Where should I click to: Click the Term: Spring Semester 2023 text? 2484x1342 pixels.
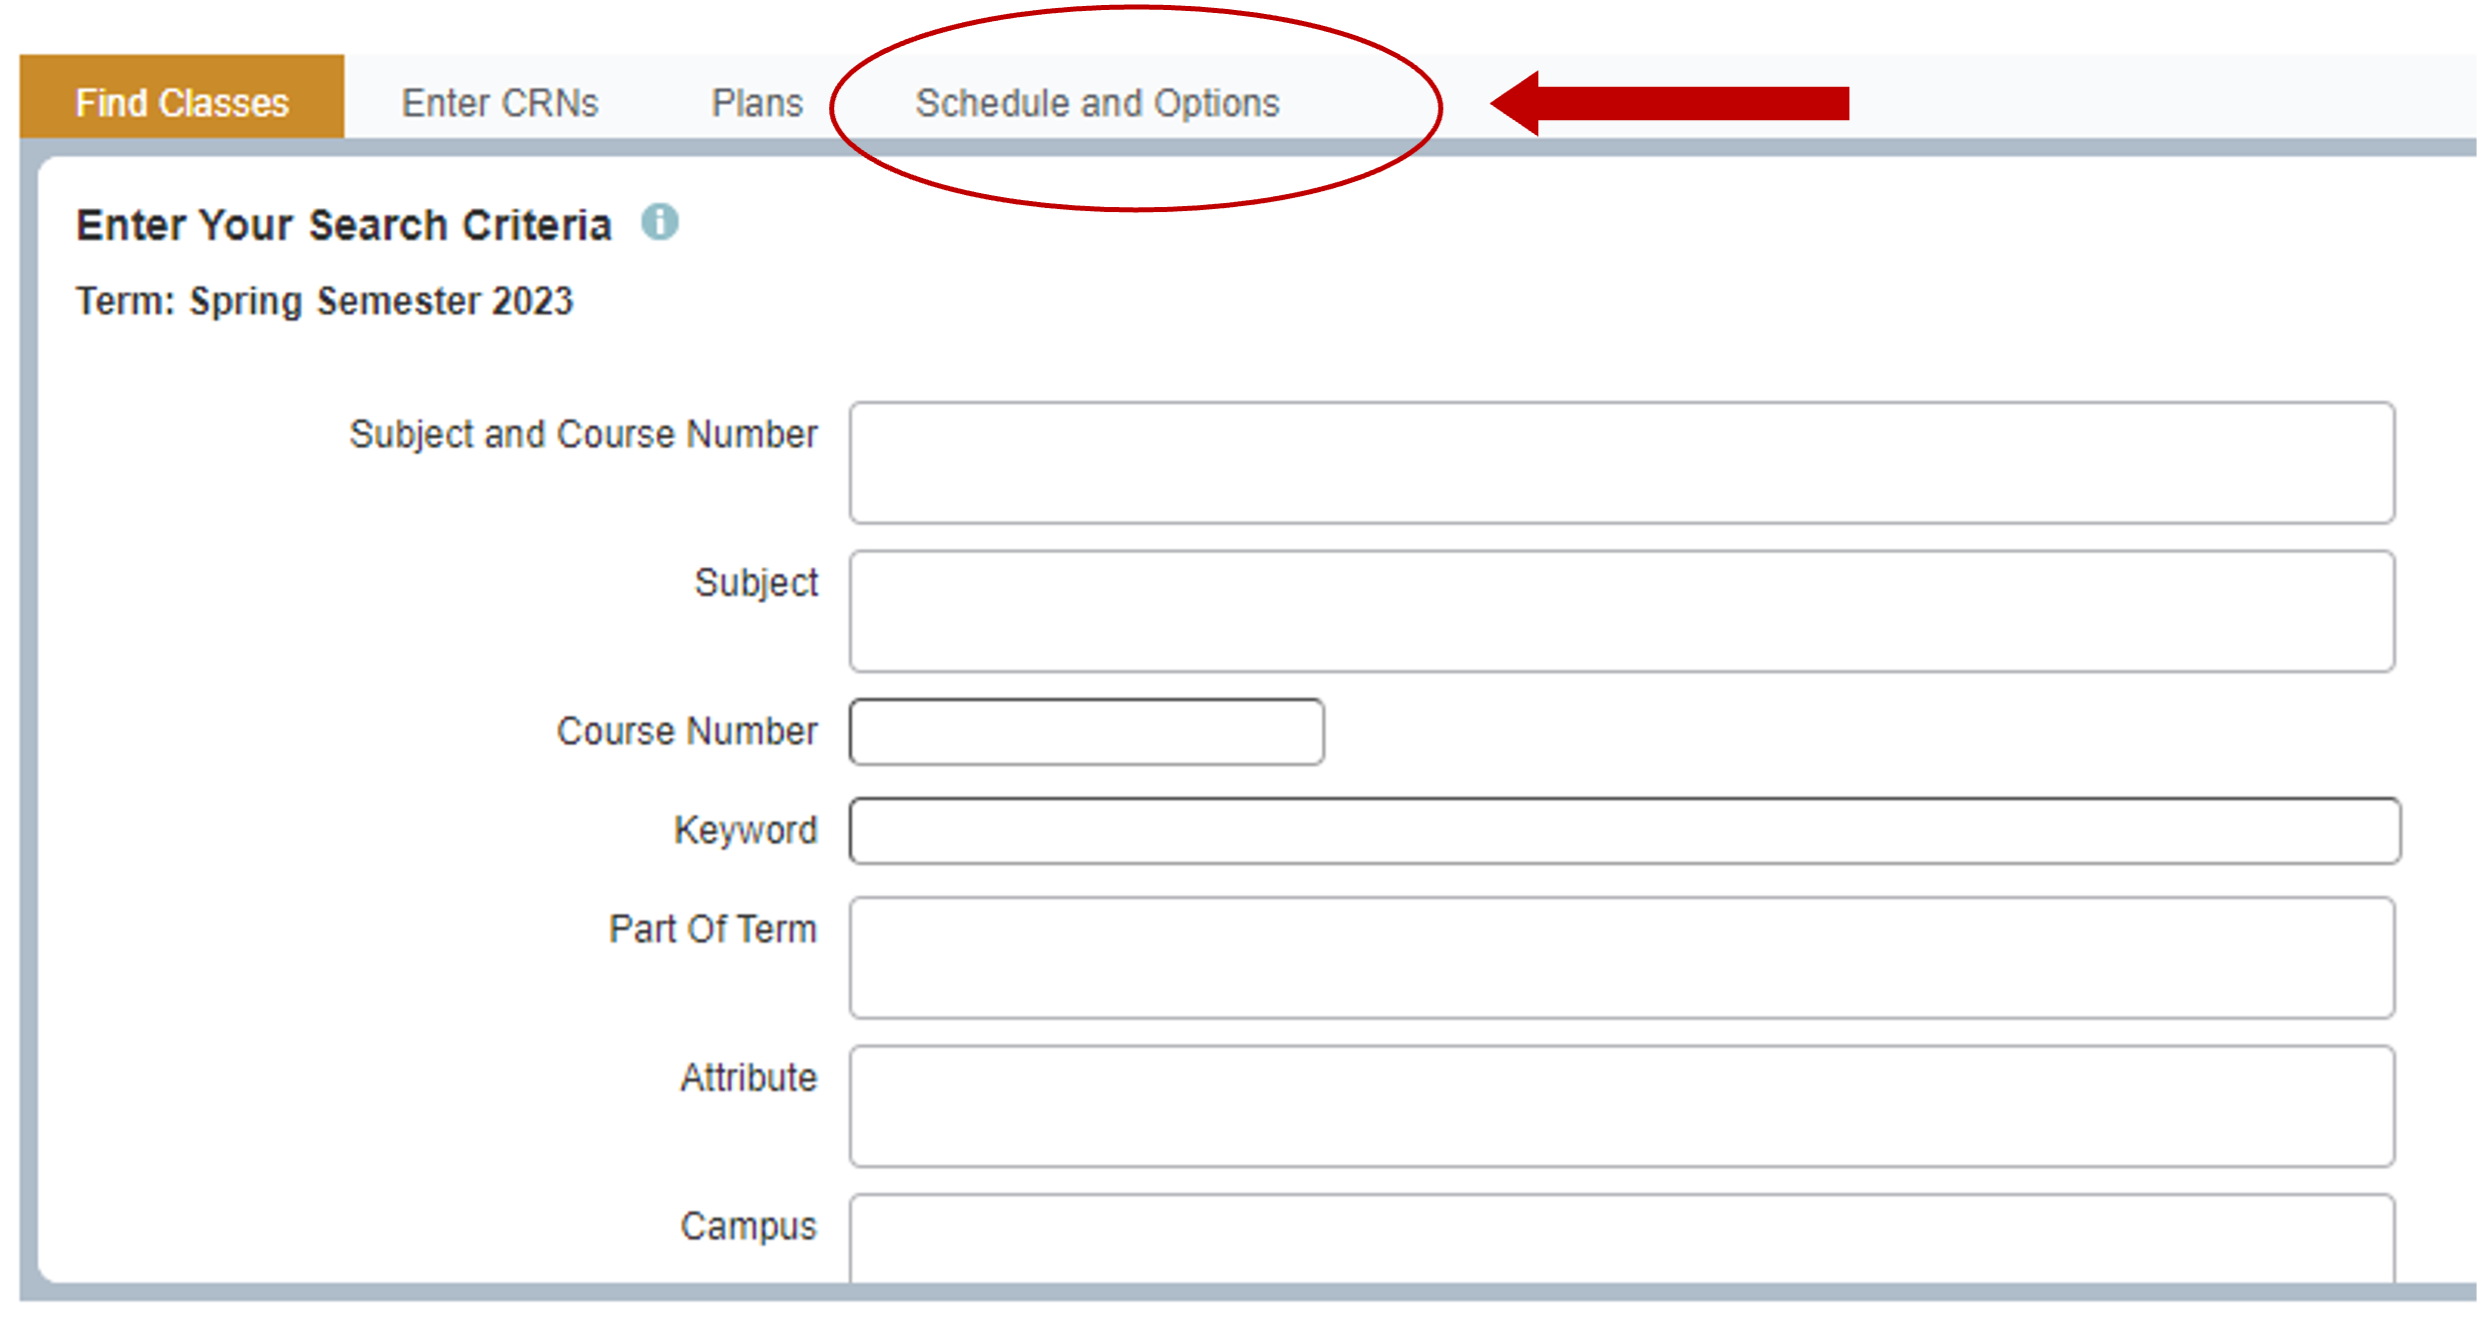(x=324, y=301)
